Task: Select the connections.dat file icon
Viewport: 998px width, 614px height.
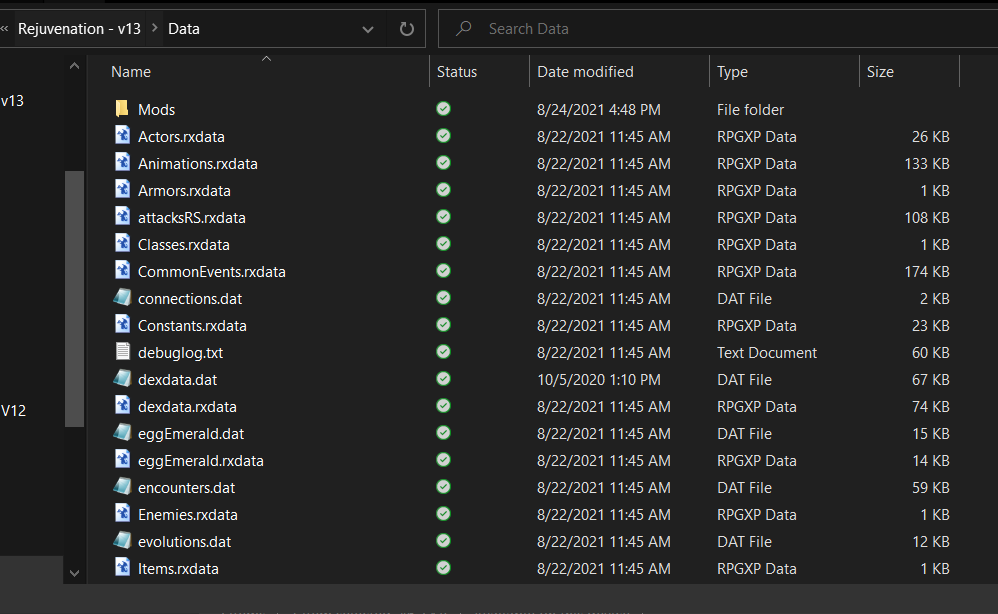Action: point(122,298)
